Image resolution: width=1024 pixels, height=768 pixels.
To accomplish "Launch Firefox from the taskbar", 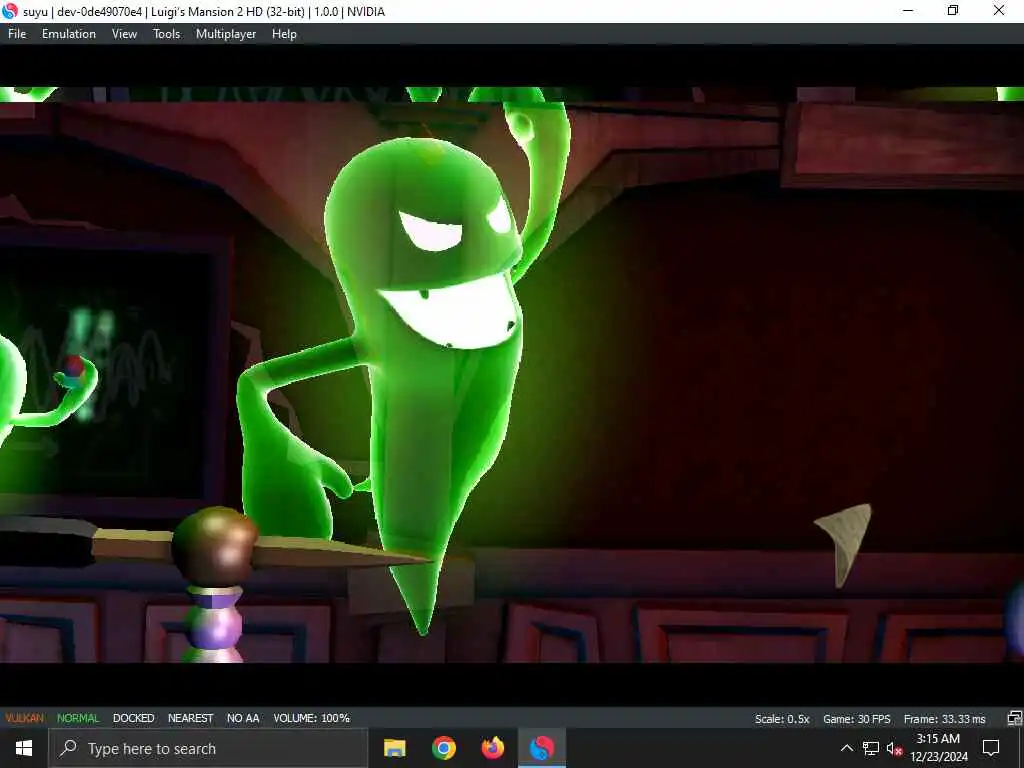I will [x=492, y=748].
